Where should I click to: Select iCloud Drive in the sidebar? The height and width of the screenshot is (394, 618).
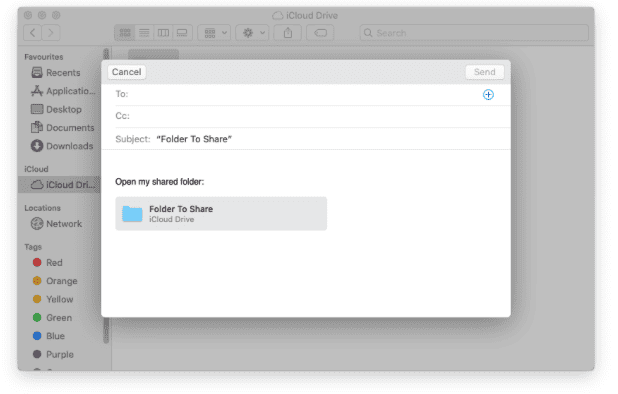(x=59, y=185)
